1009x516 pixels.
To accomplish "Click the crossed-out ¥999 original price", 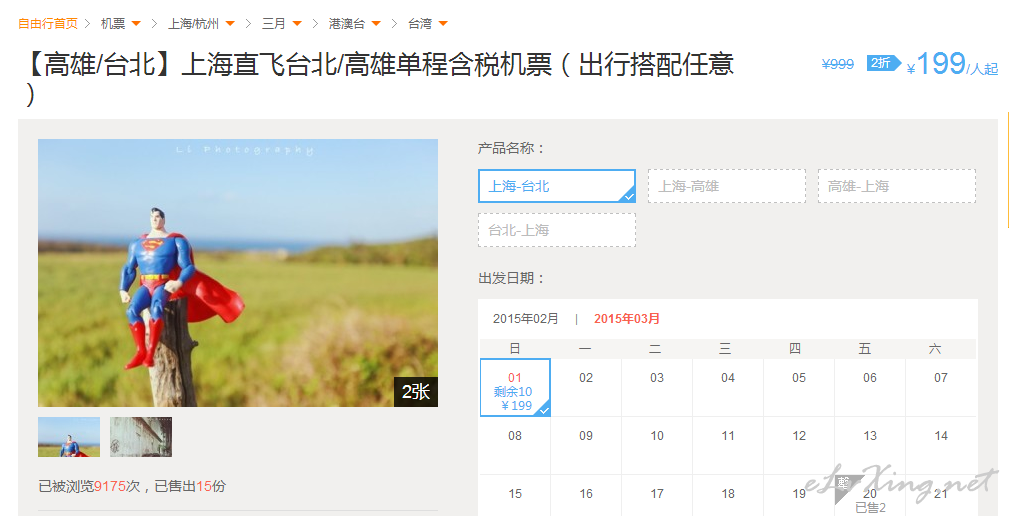I will point(838,64).
